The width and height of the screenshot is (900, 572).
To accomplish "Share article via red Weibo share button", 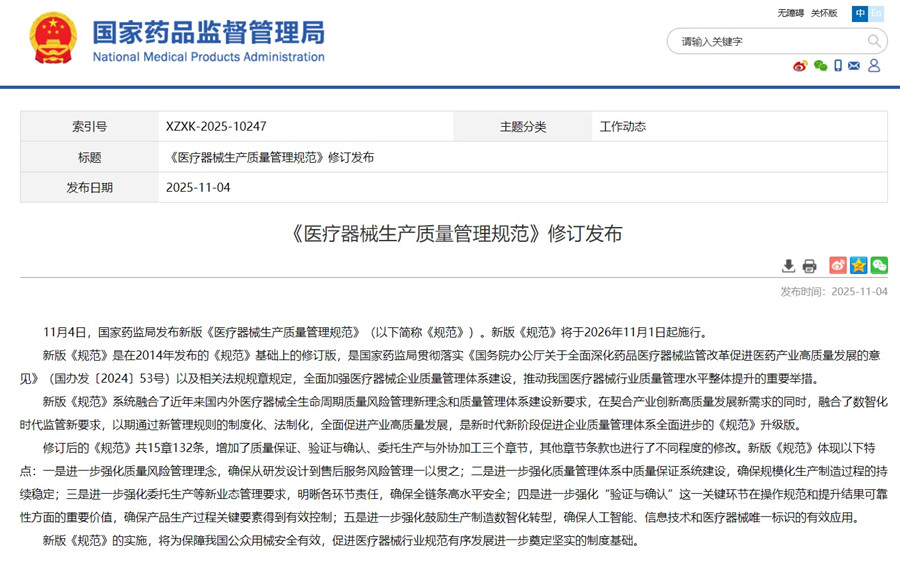I will click(838, 265).
